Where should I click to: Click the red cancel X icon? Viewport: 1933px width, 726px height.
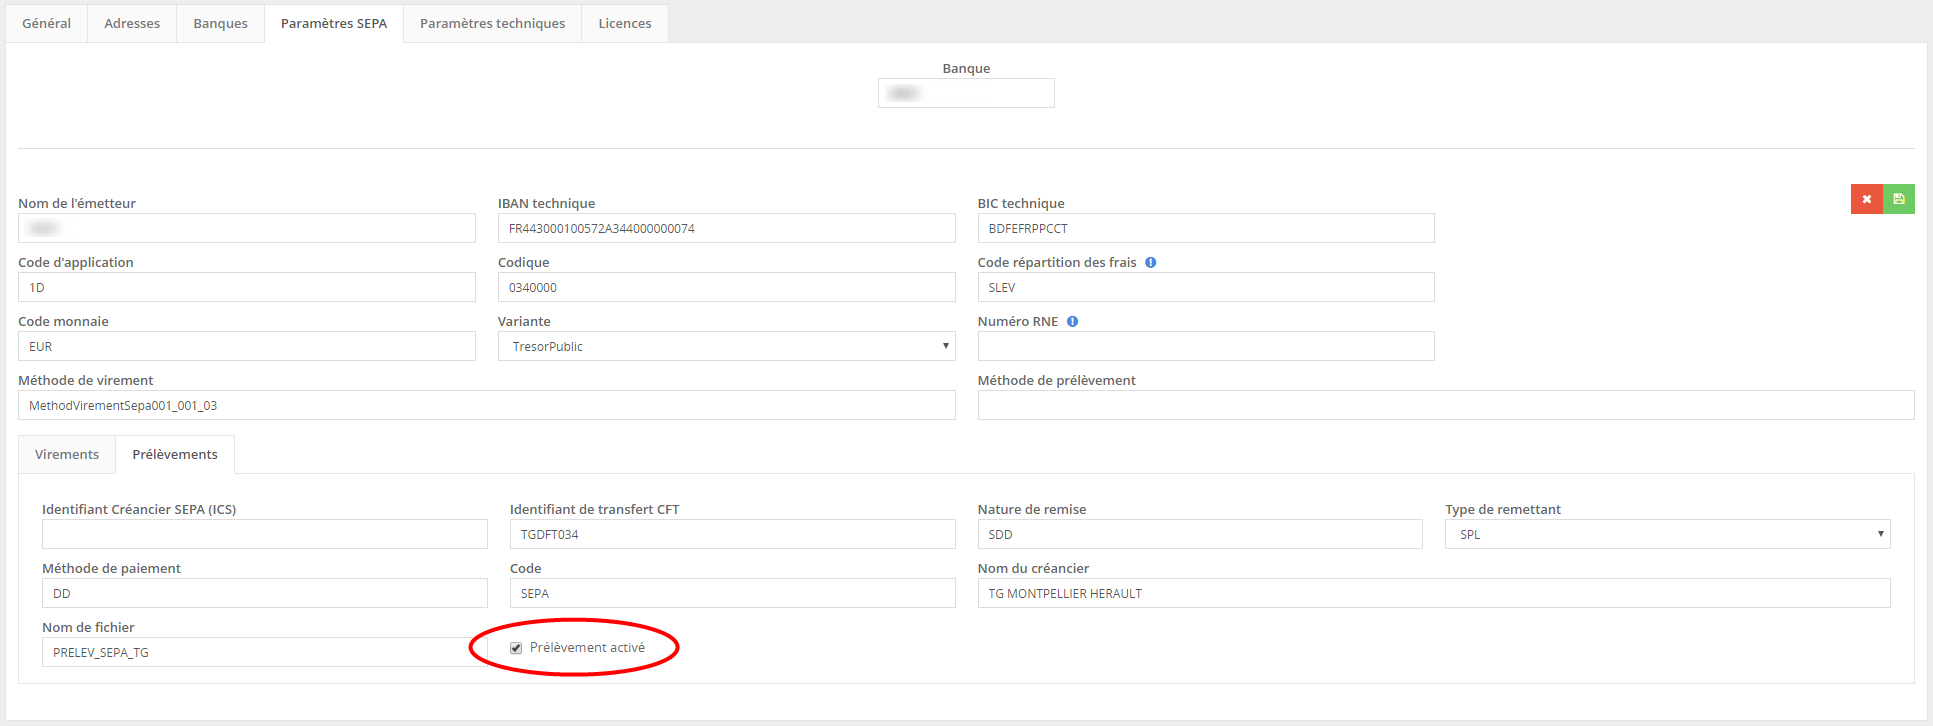coord(1866,199)
